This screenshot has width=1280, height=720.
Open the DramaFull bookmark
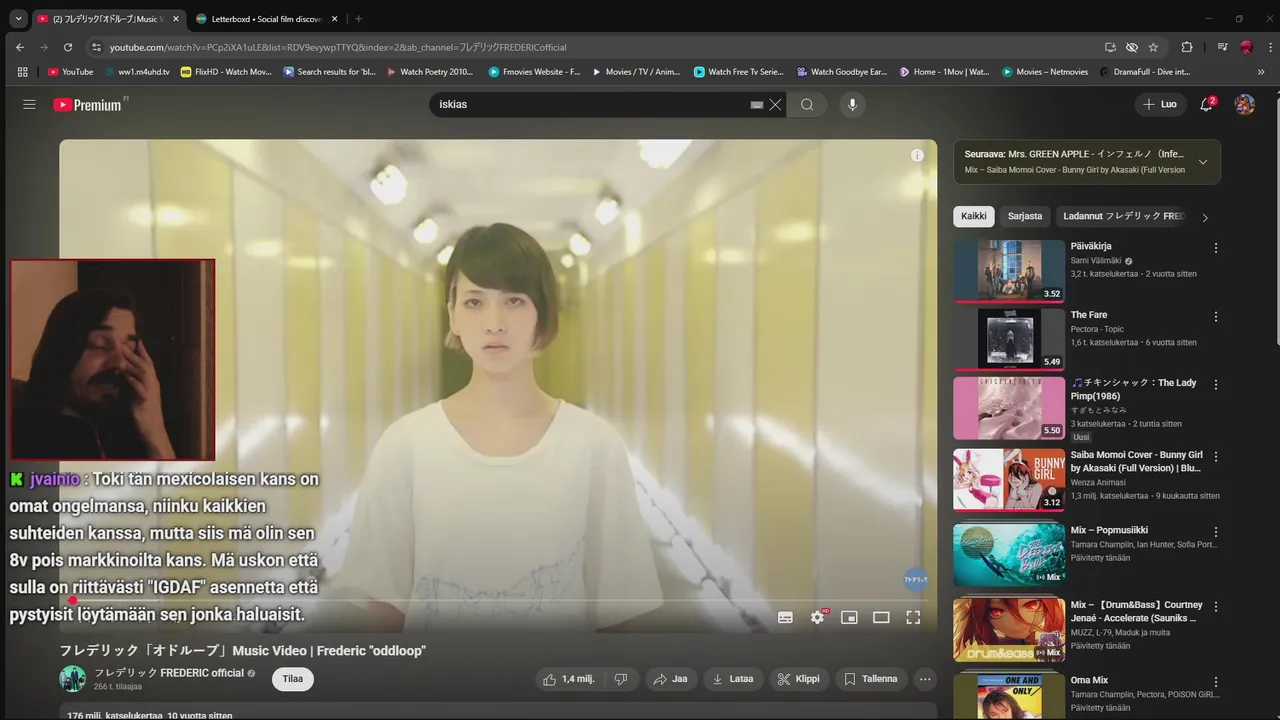coord(1145,72)
